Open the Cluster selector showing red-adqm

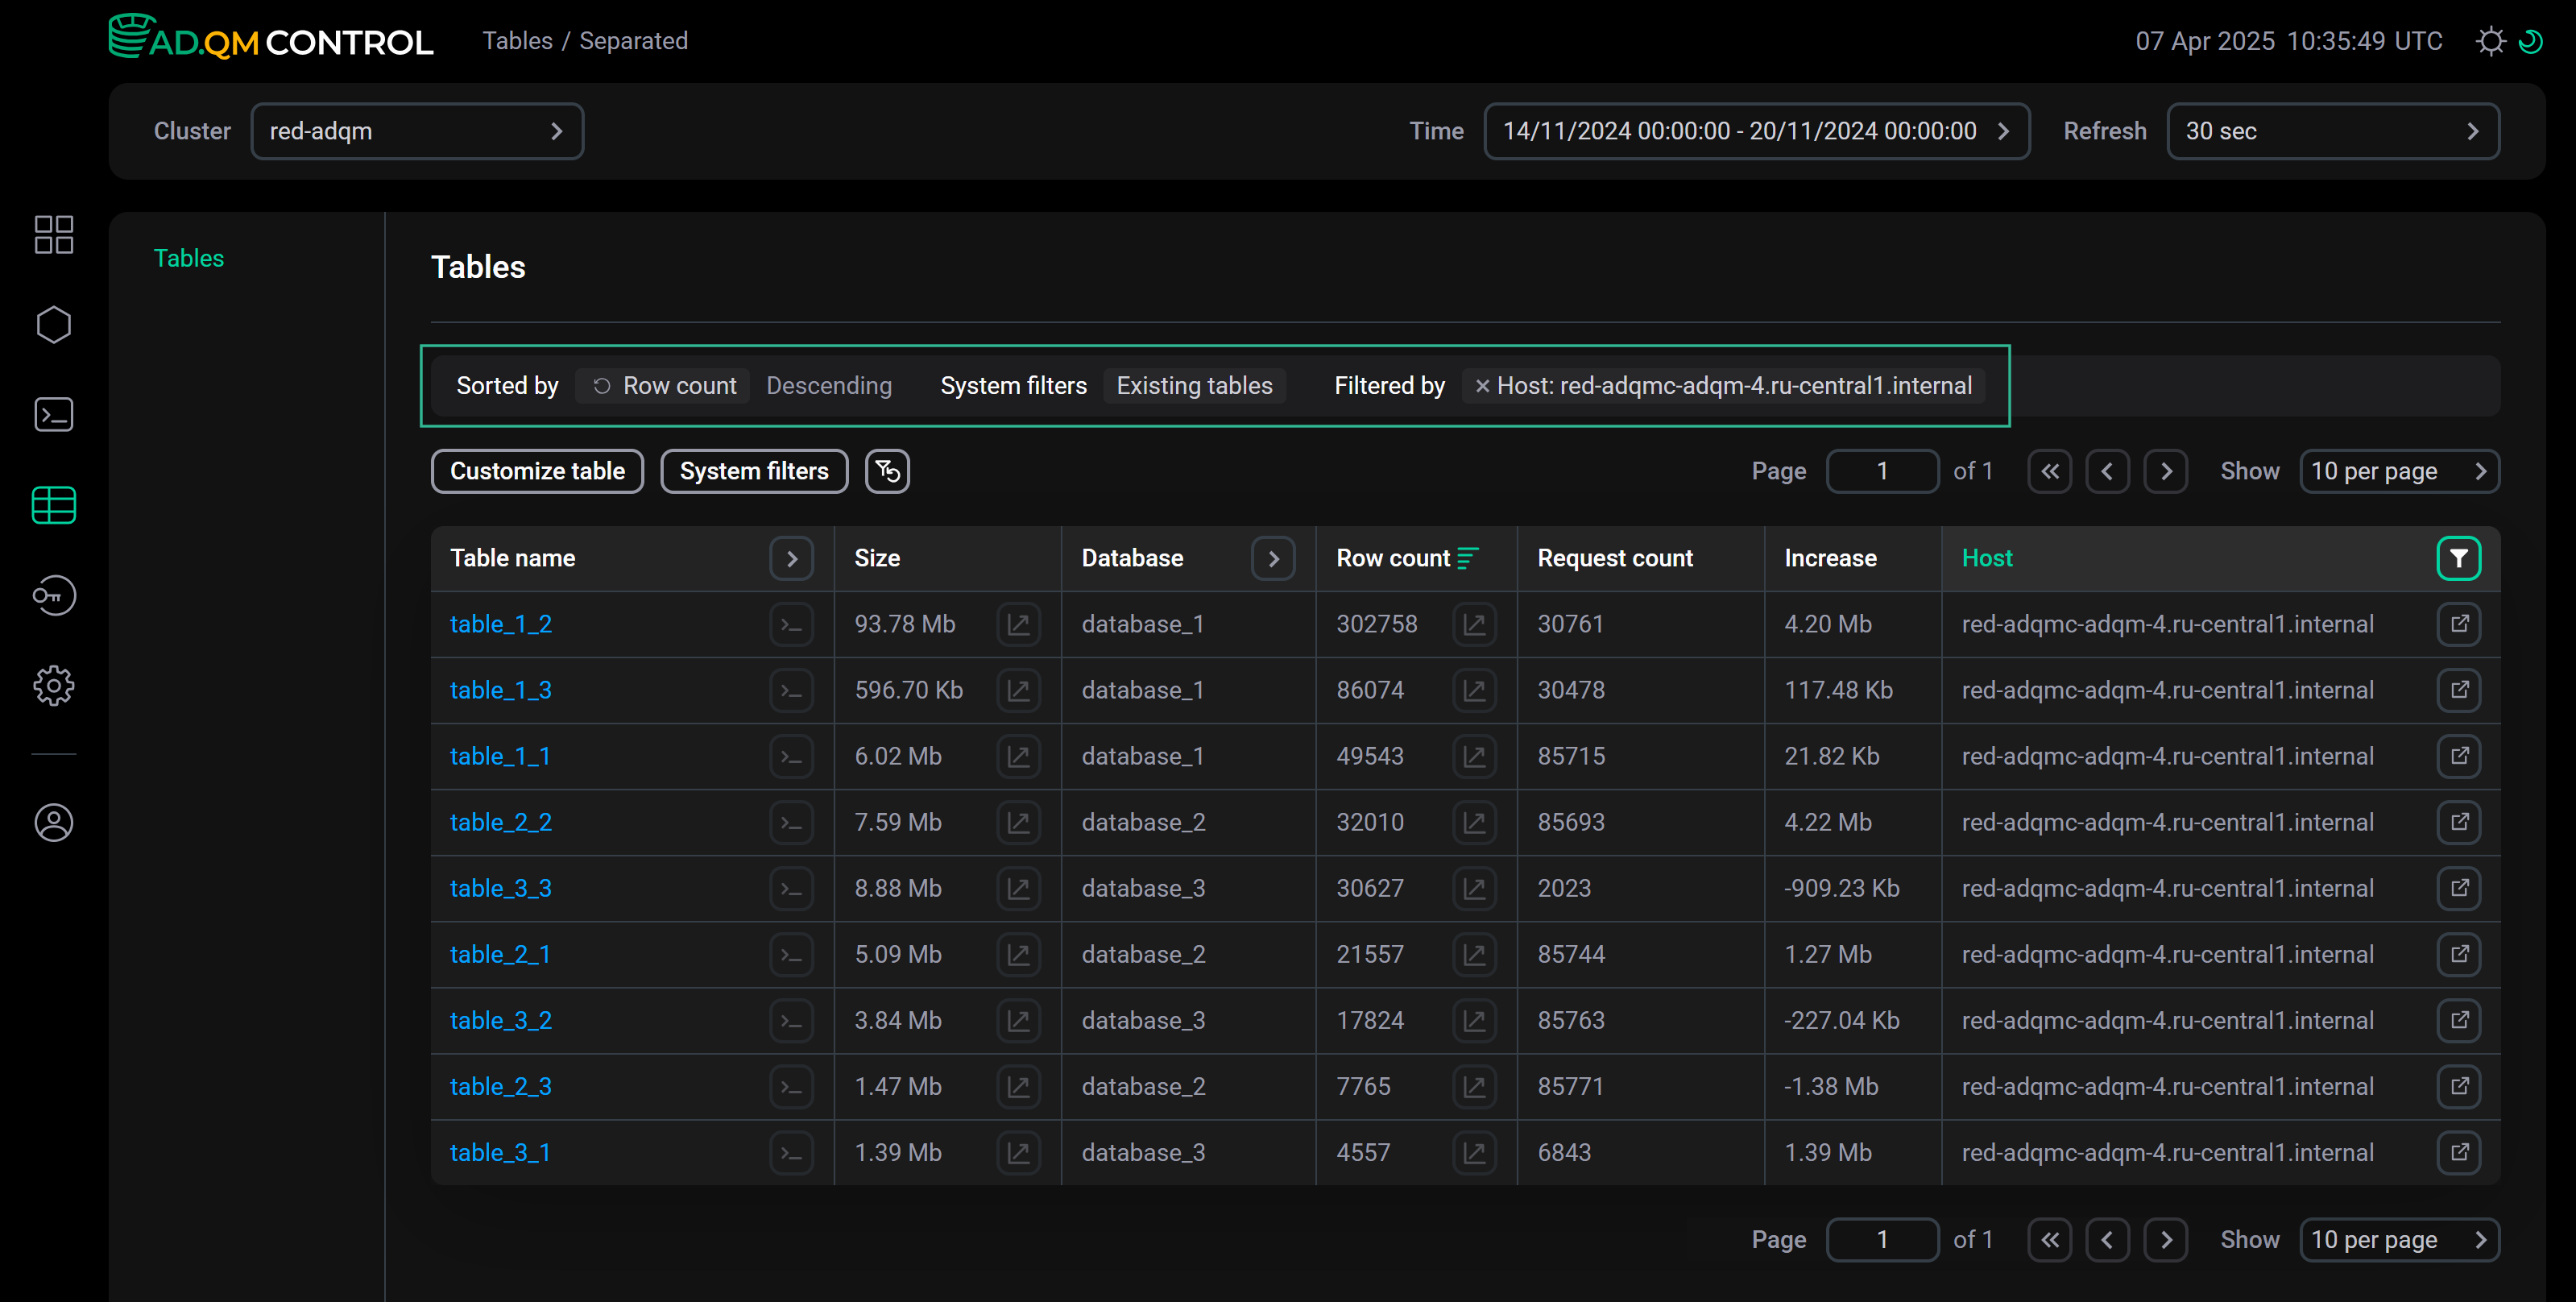tap(417, 131)
